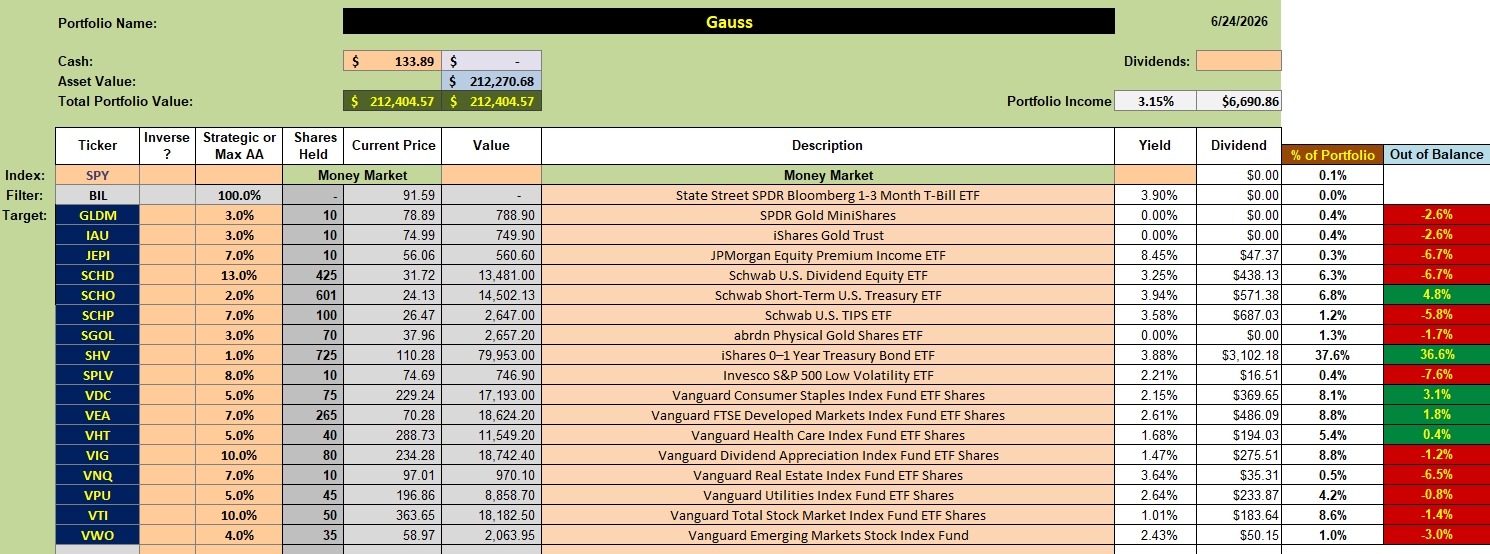Select the Shares Held column header
Image resolution: width=1490 pixels, height=554 pixels.
click(313, 146)
